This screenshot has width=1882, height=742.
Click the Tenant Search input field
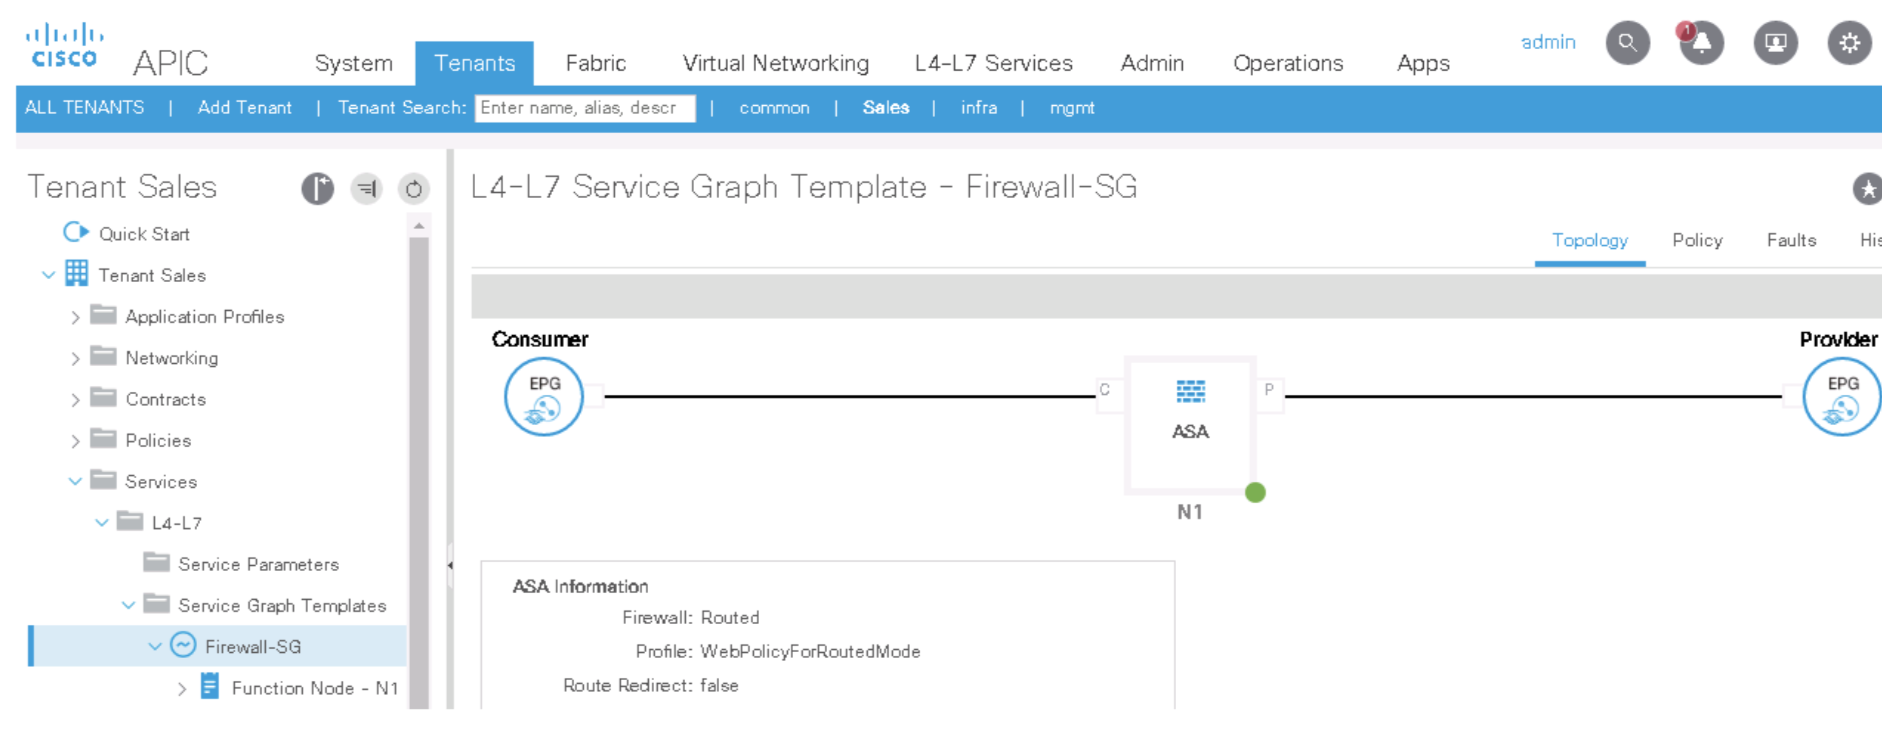[x=585, y=108]
